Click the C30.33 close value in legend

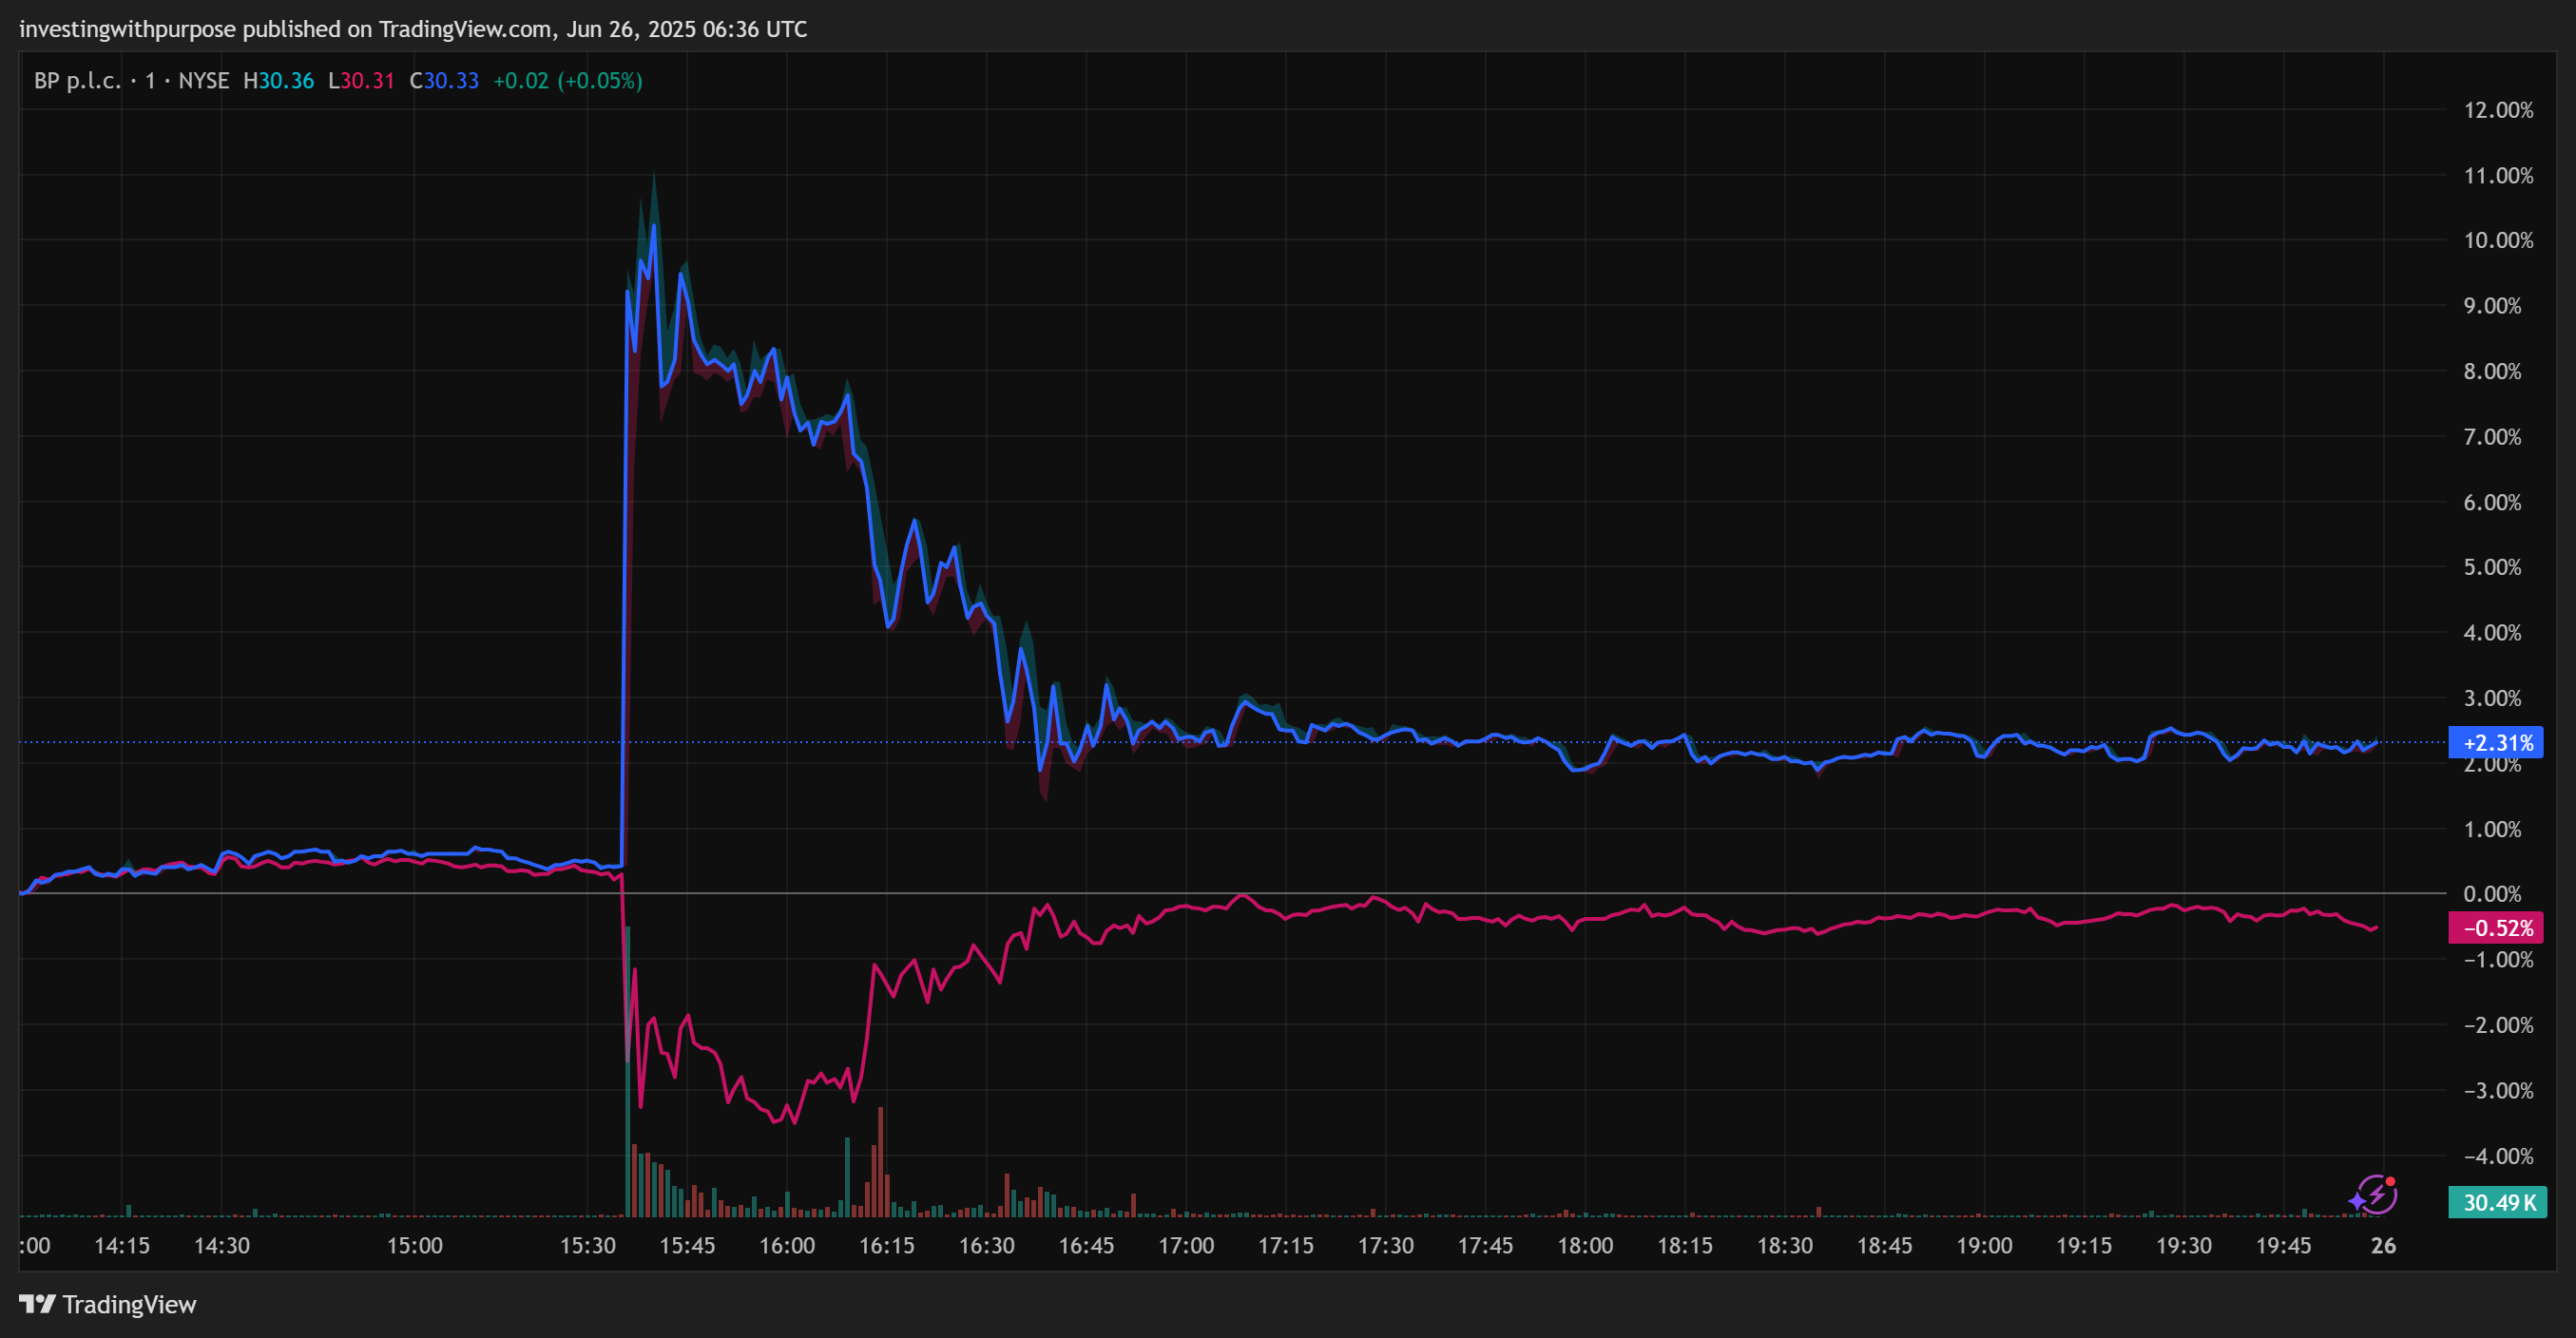click(444, 81)
